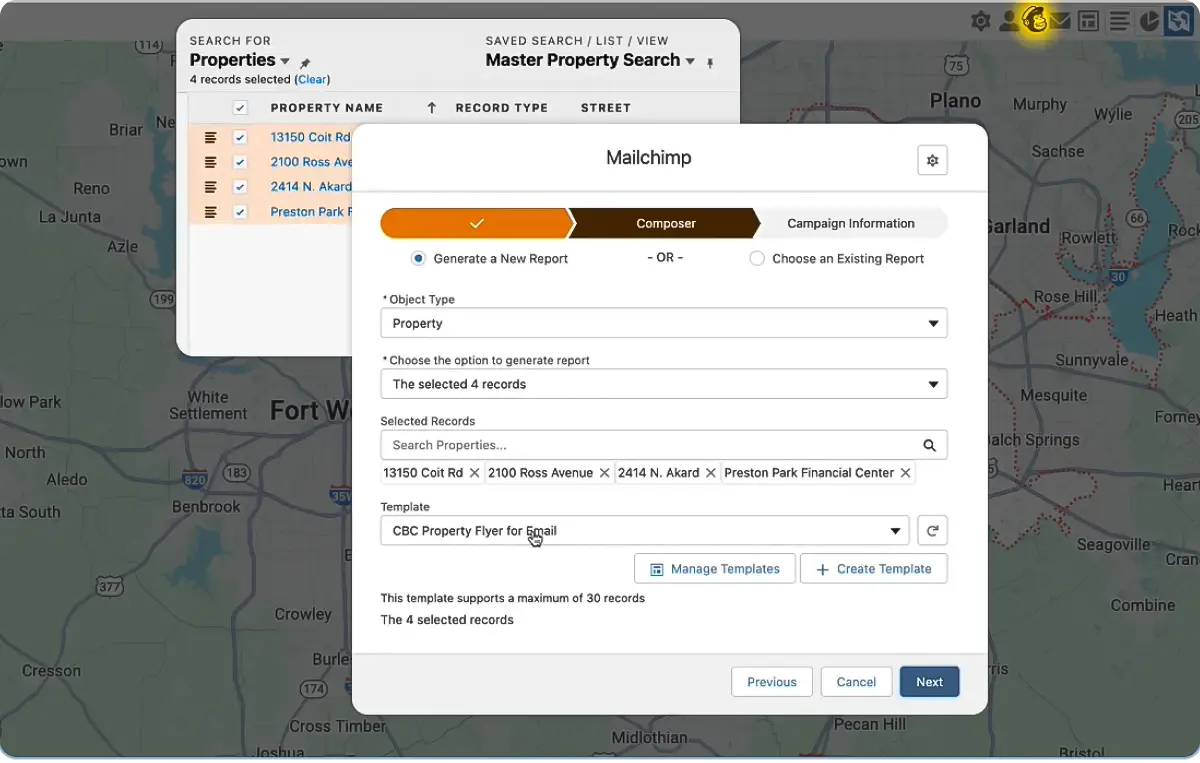This screenshot has width=1200, height=763.
Task: Click the Mesquite label on the map
Action: pos(1053,396)
